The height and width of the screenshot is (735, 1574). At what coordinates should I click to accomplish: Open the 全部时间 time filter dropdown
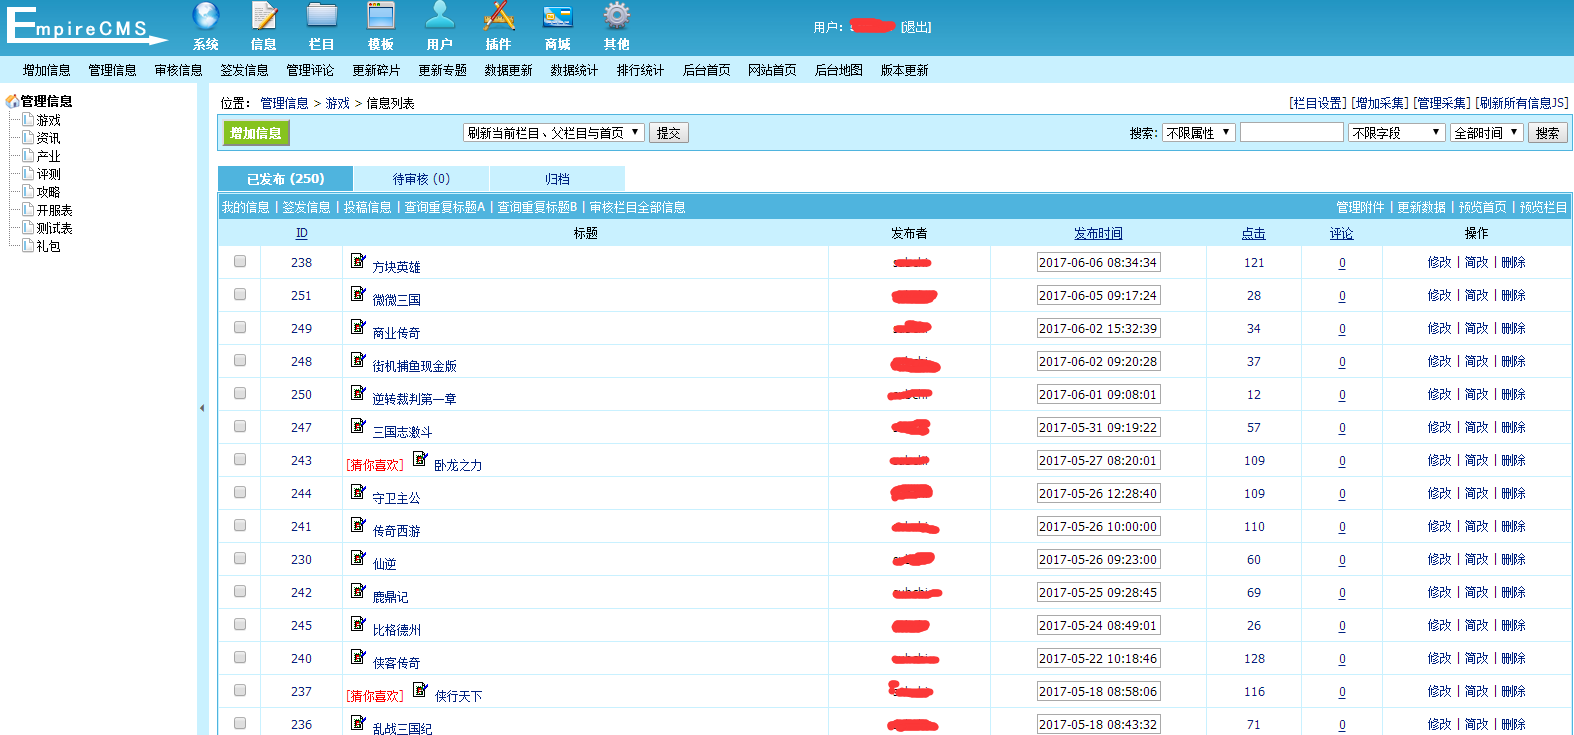(1486, 133)
